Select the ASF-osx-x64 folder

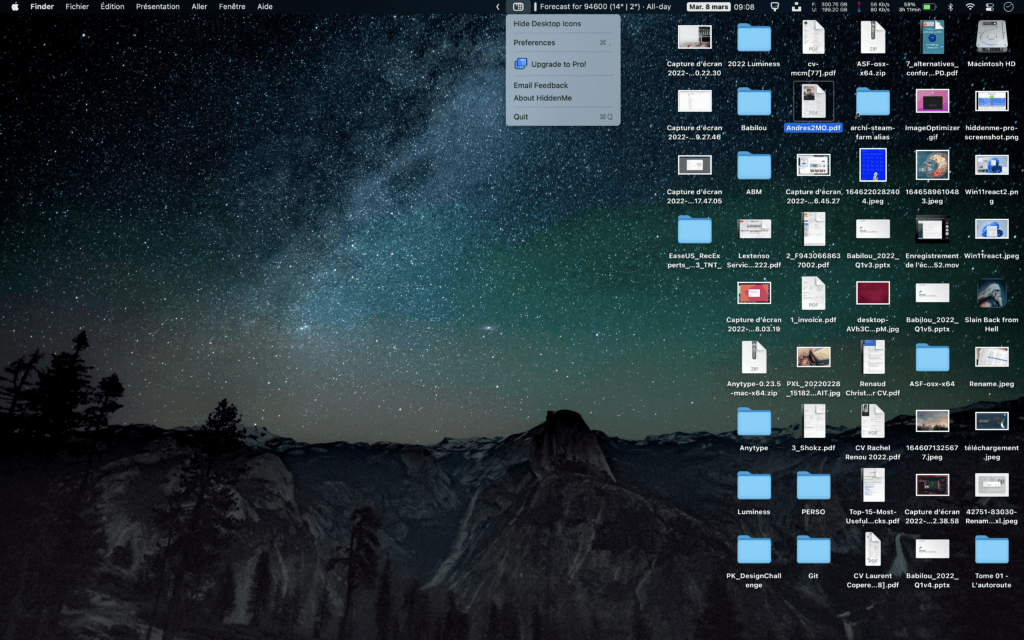pos(932,358)
